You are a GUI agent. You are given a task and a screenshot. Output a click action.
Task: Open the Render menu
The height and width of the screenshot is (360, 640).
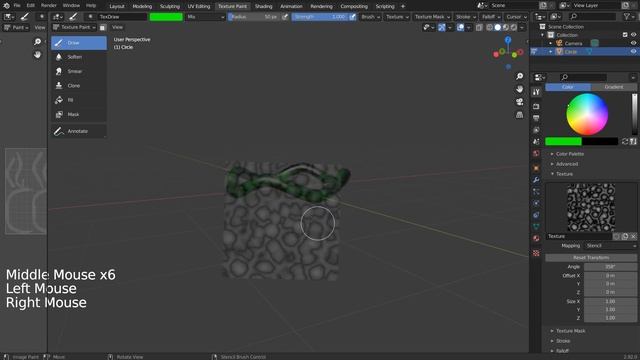(x=48, y=6)
